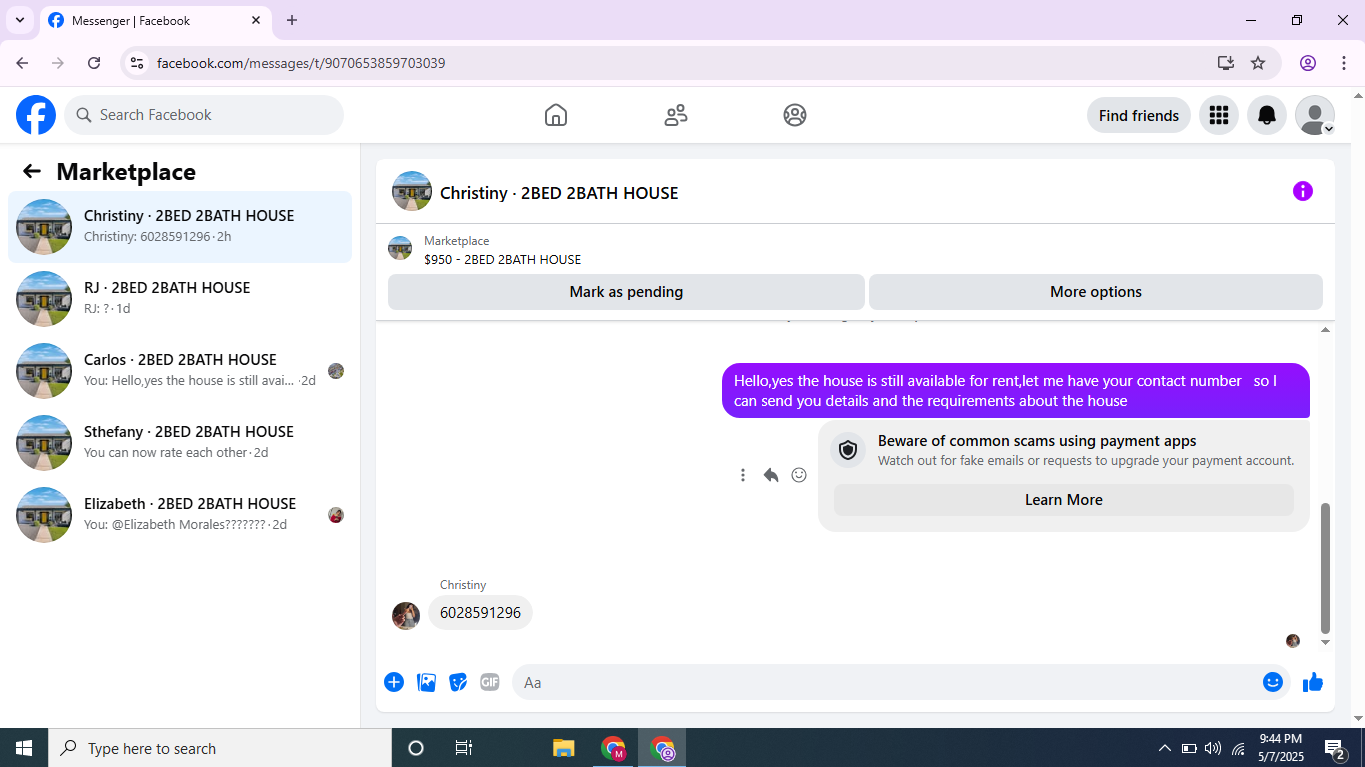
Task: Bookmark this page with star icon
Action: (x=1258, y=63)
